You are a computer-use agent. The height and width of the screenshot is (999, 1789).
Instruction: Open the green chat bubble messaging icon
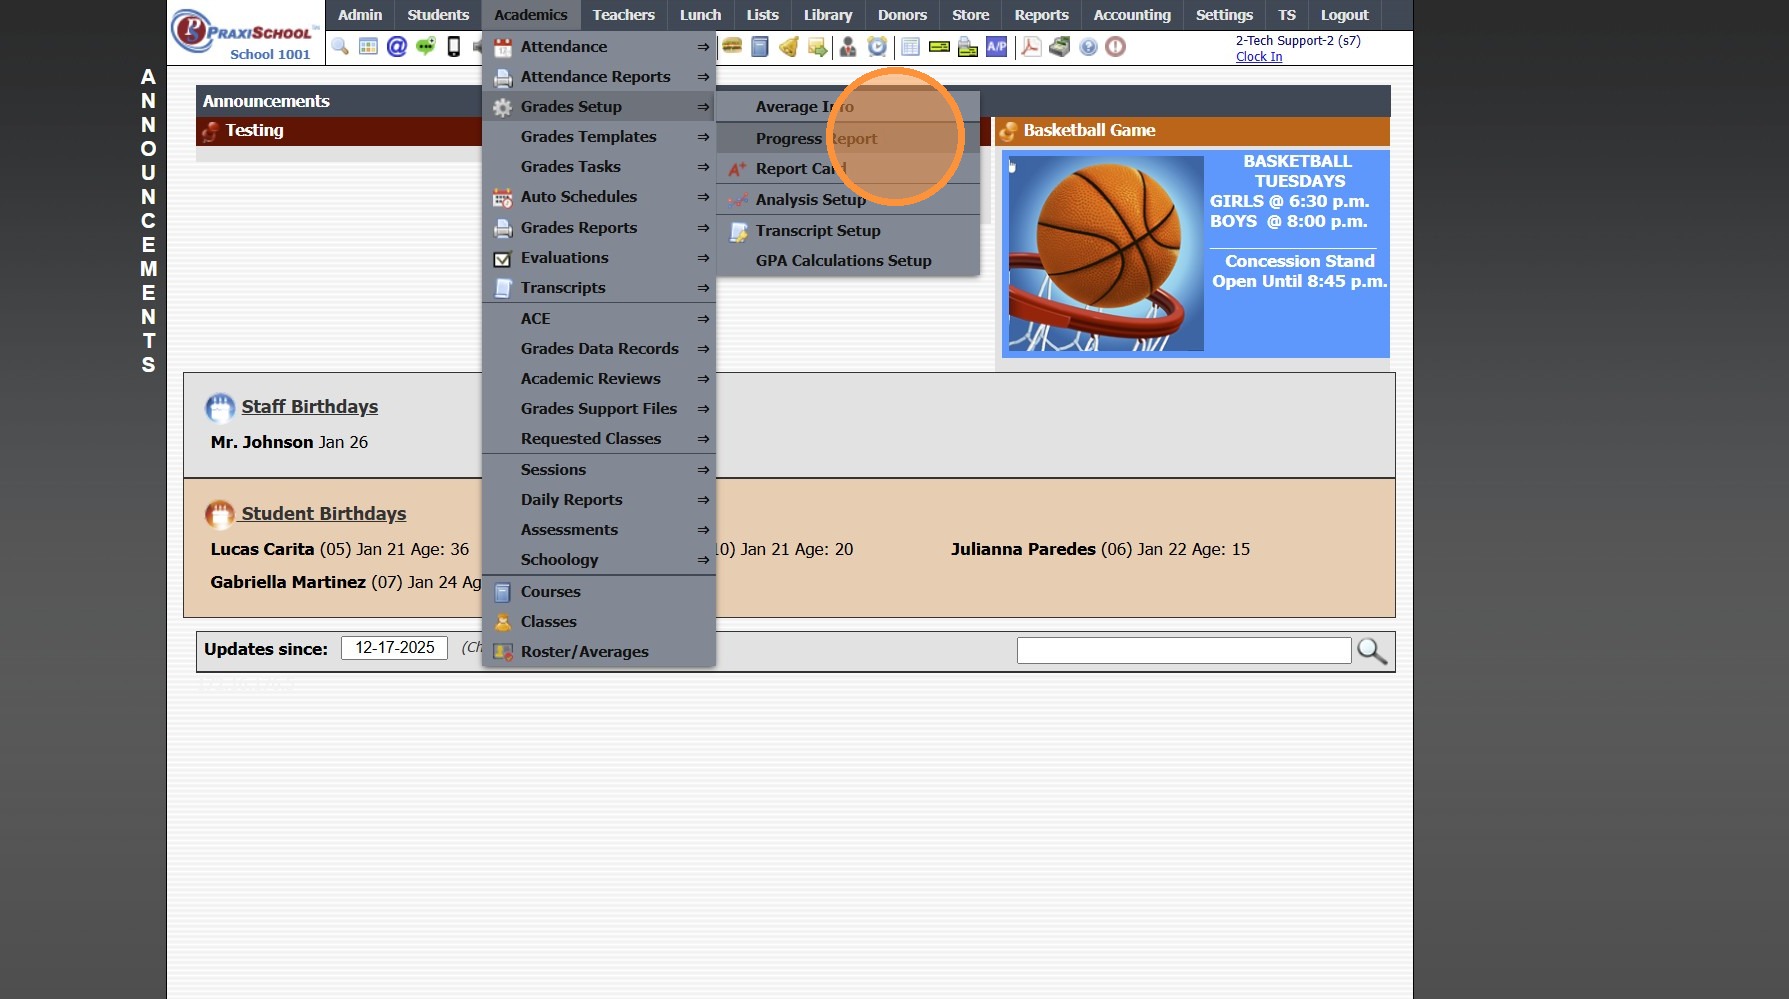(426, 47)
